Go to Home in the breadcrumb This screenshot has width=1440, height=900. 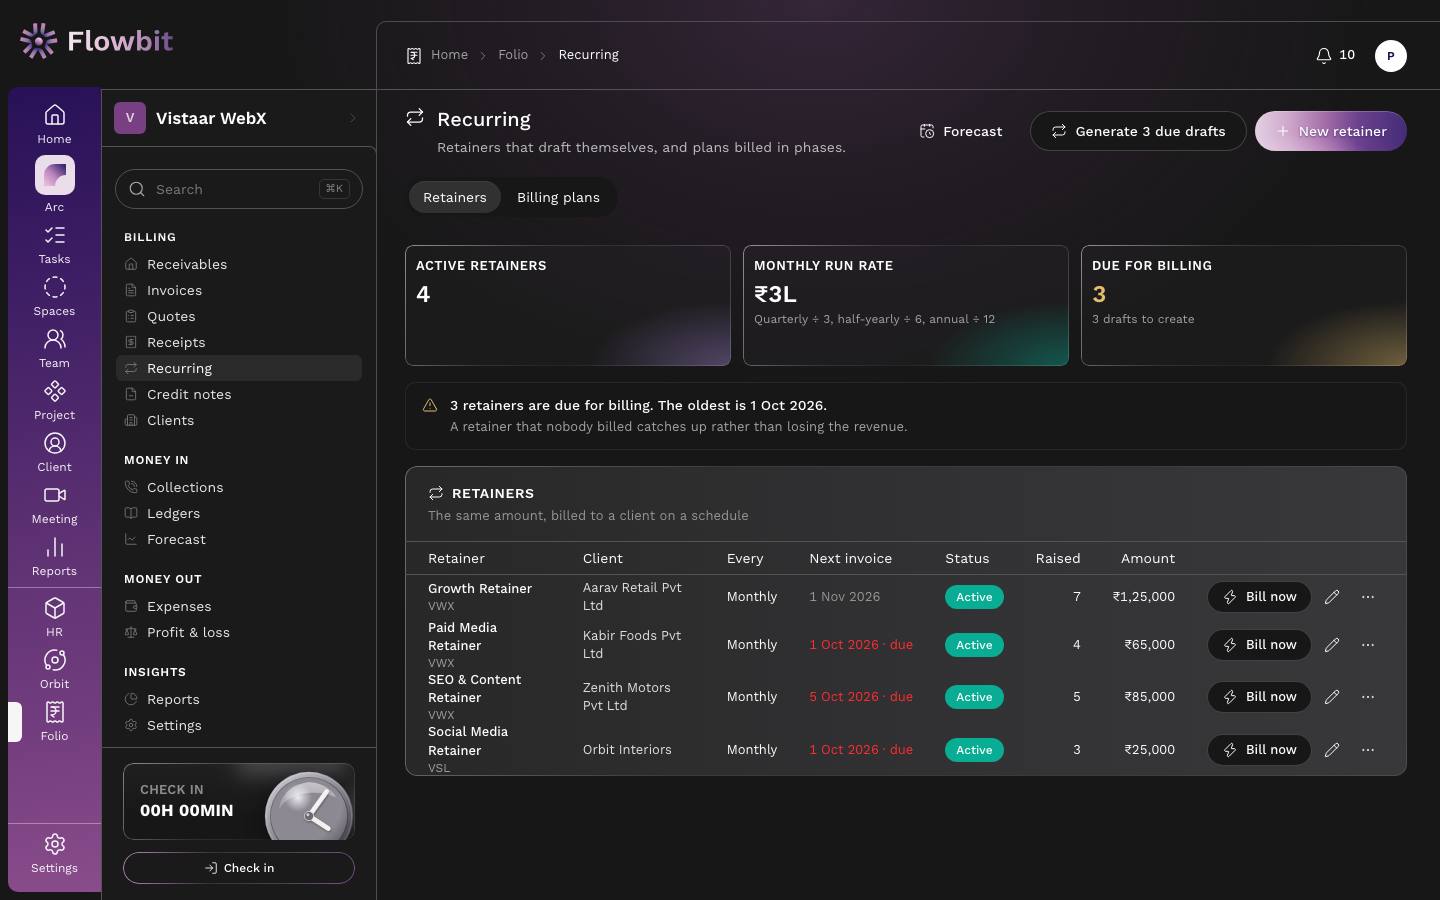tap(449, 55)
